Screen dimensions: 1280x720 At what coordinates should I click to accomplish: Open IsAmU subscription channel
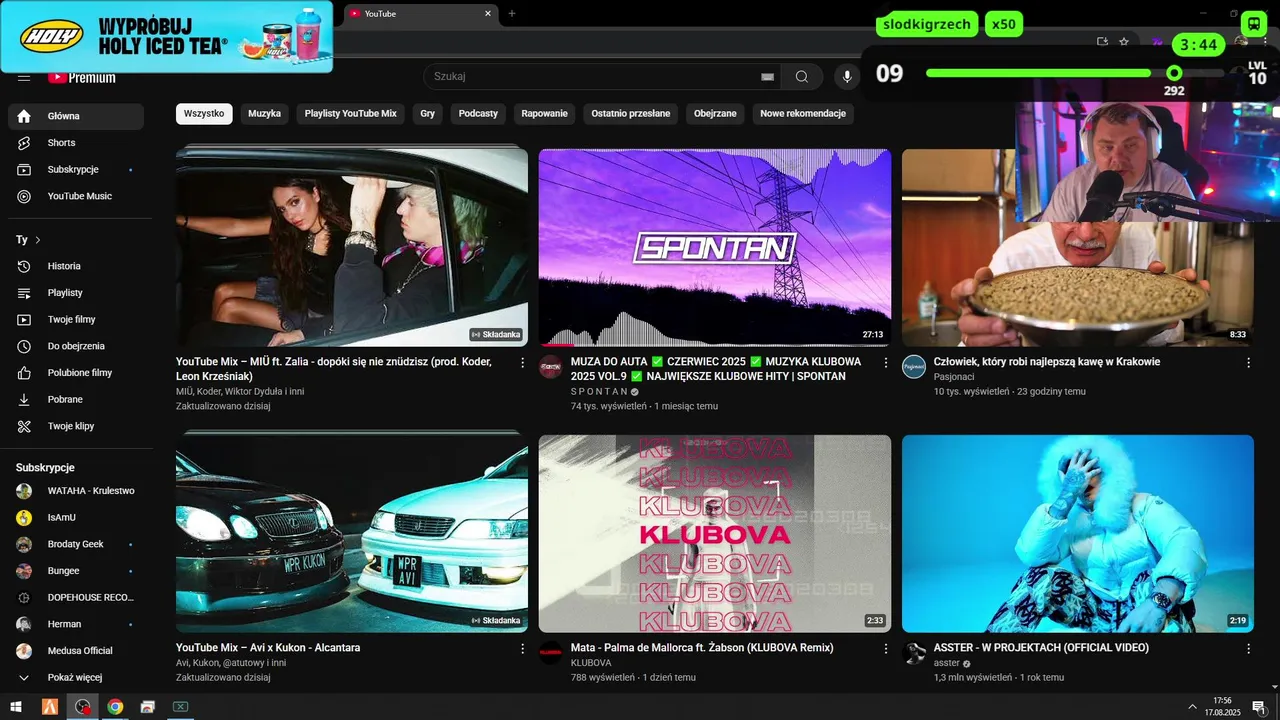coord(76,518)
